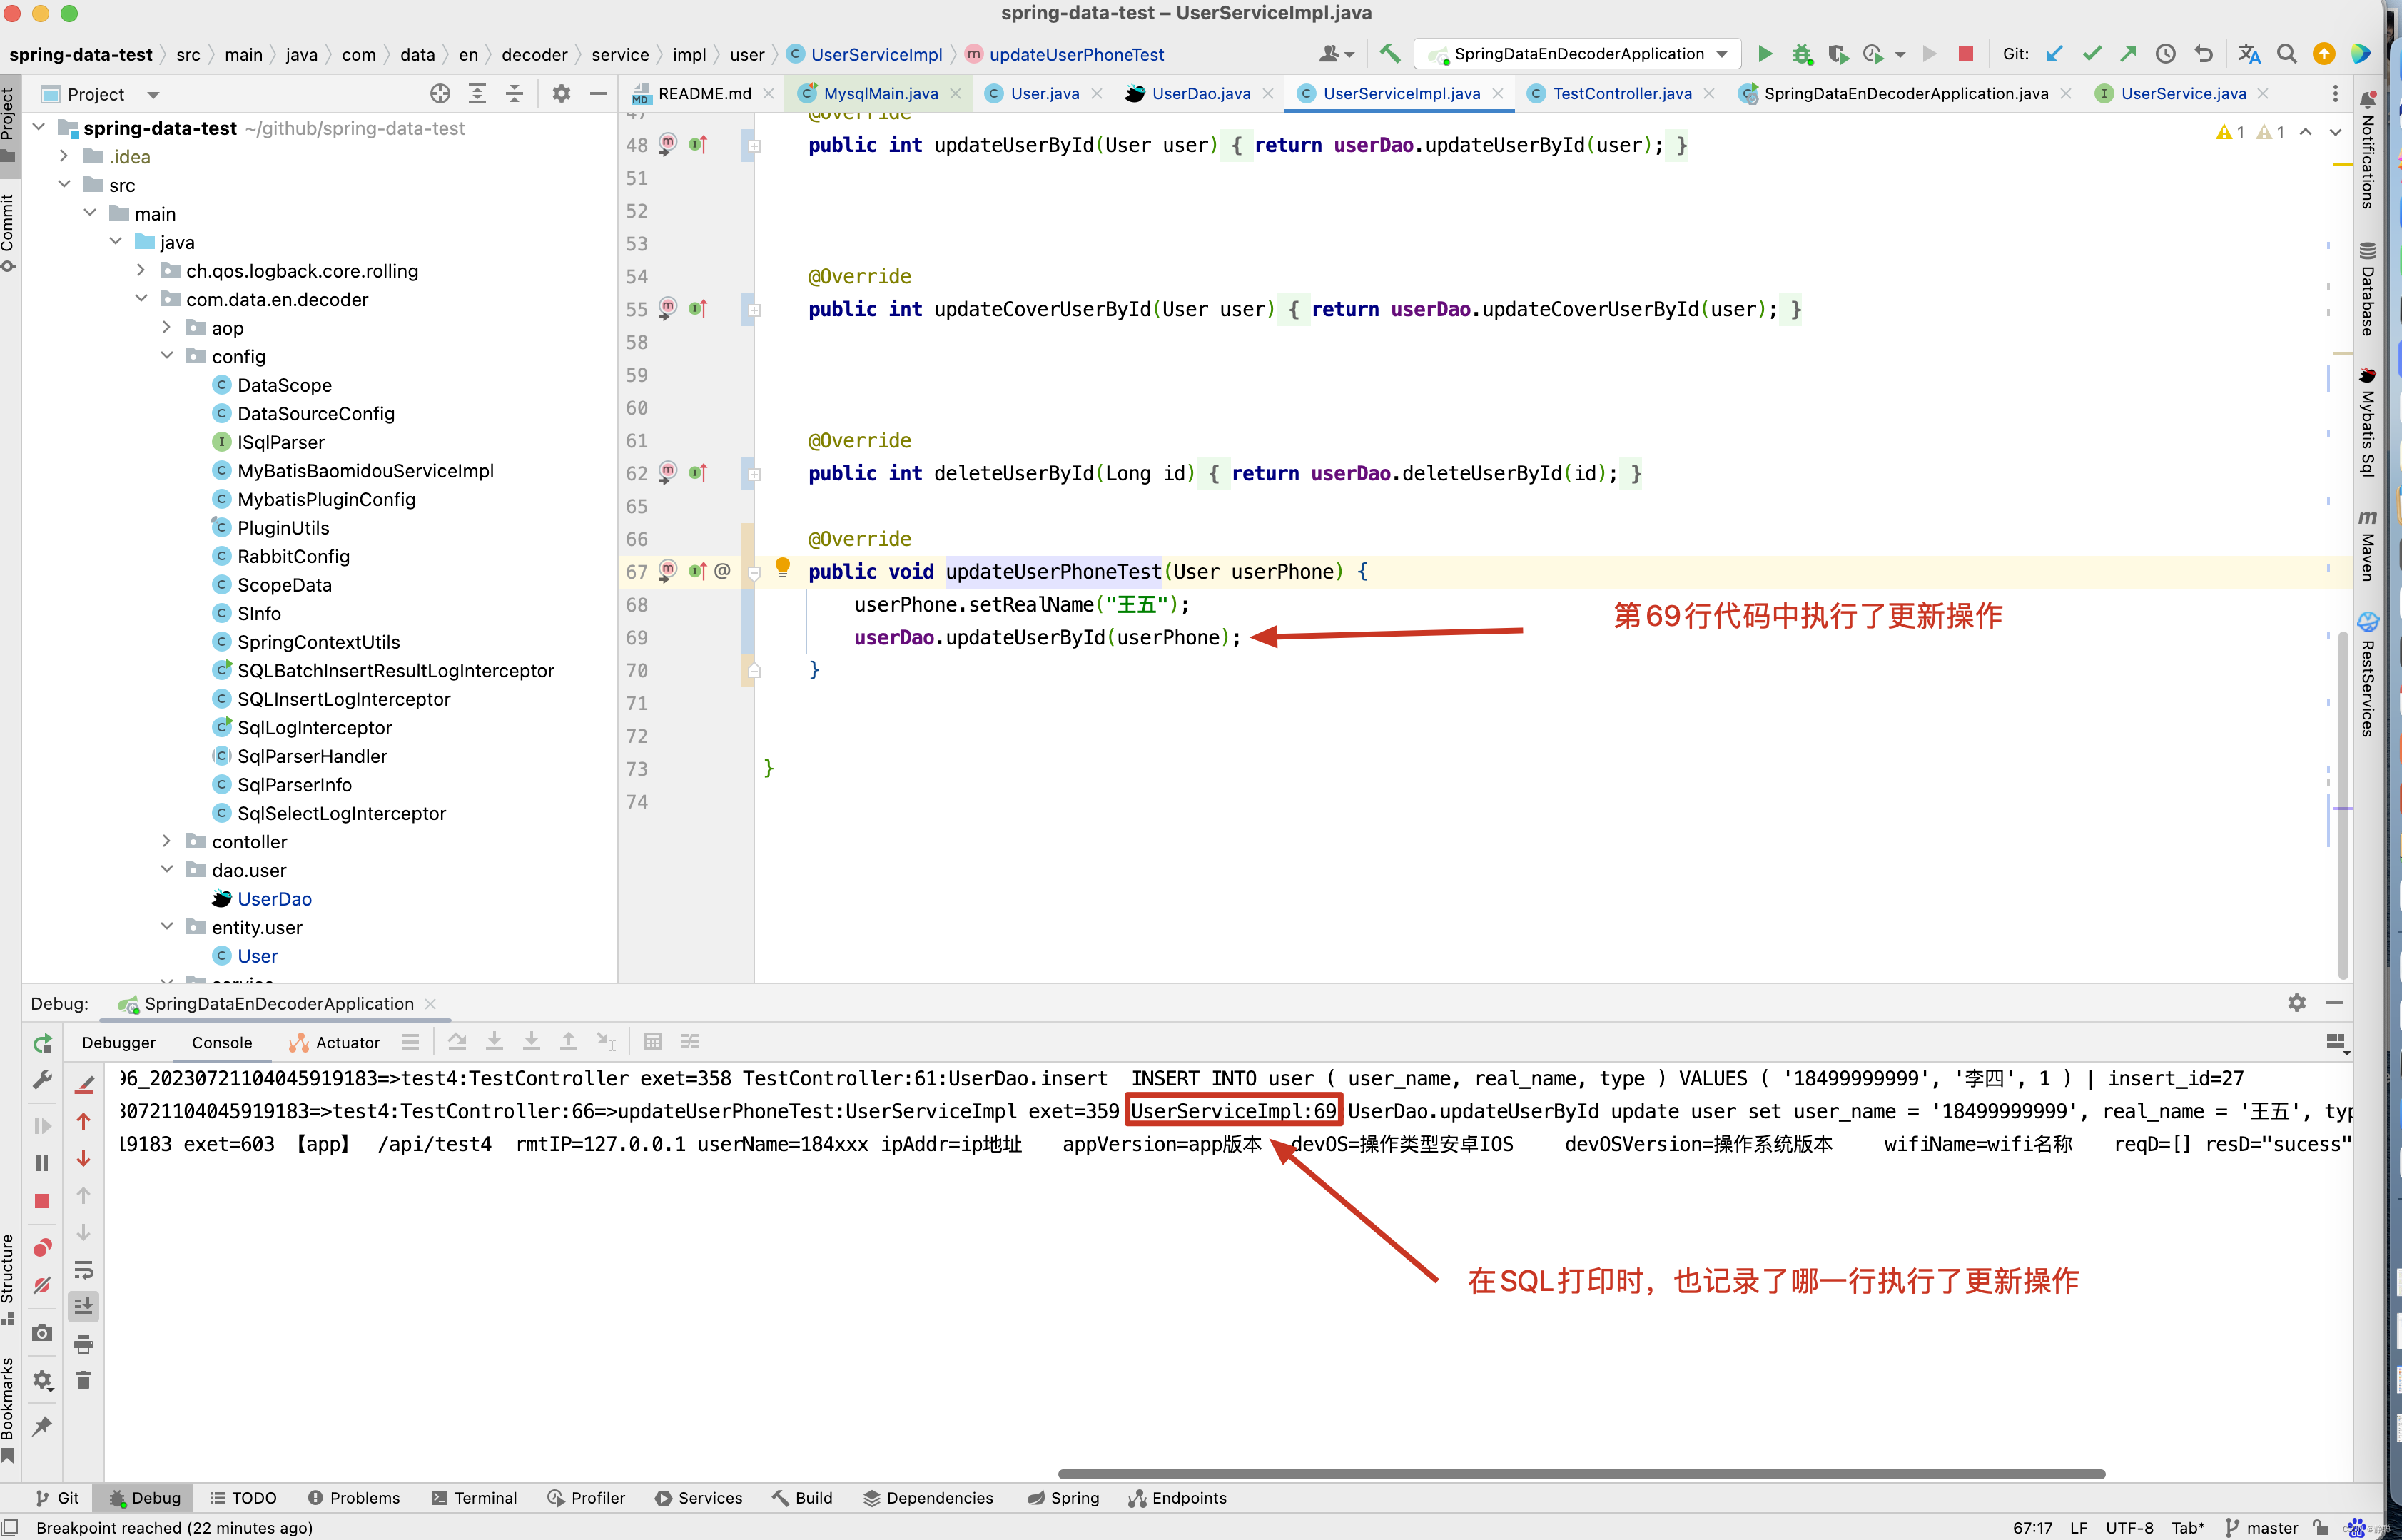This screenshot has width=2402, height=1540.
Task: Show Git history clock icon
Action: 2165,54
